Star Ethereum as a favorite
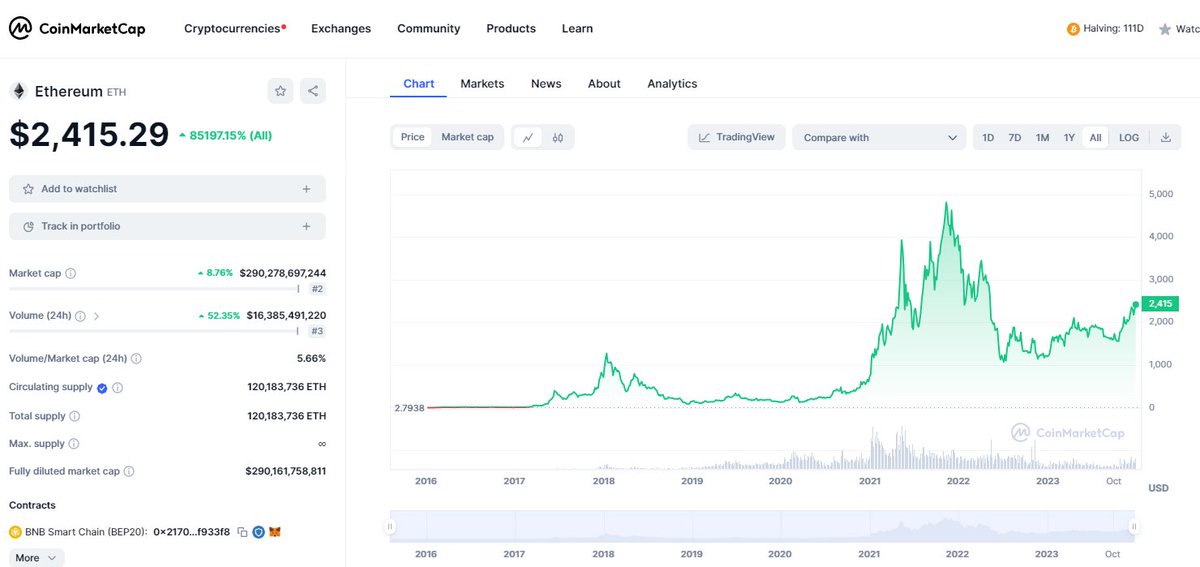 point(280,91)
